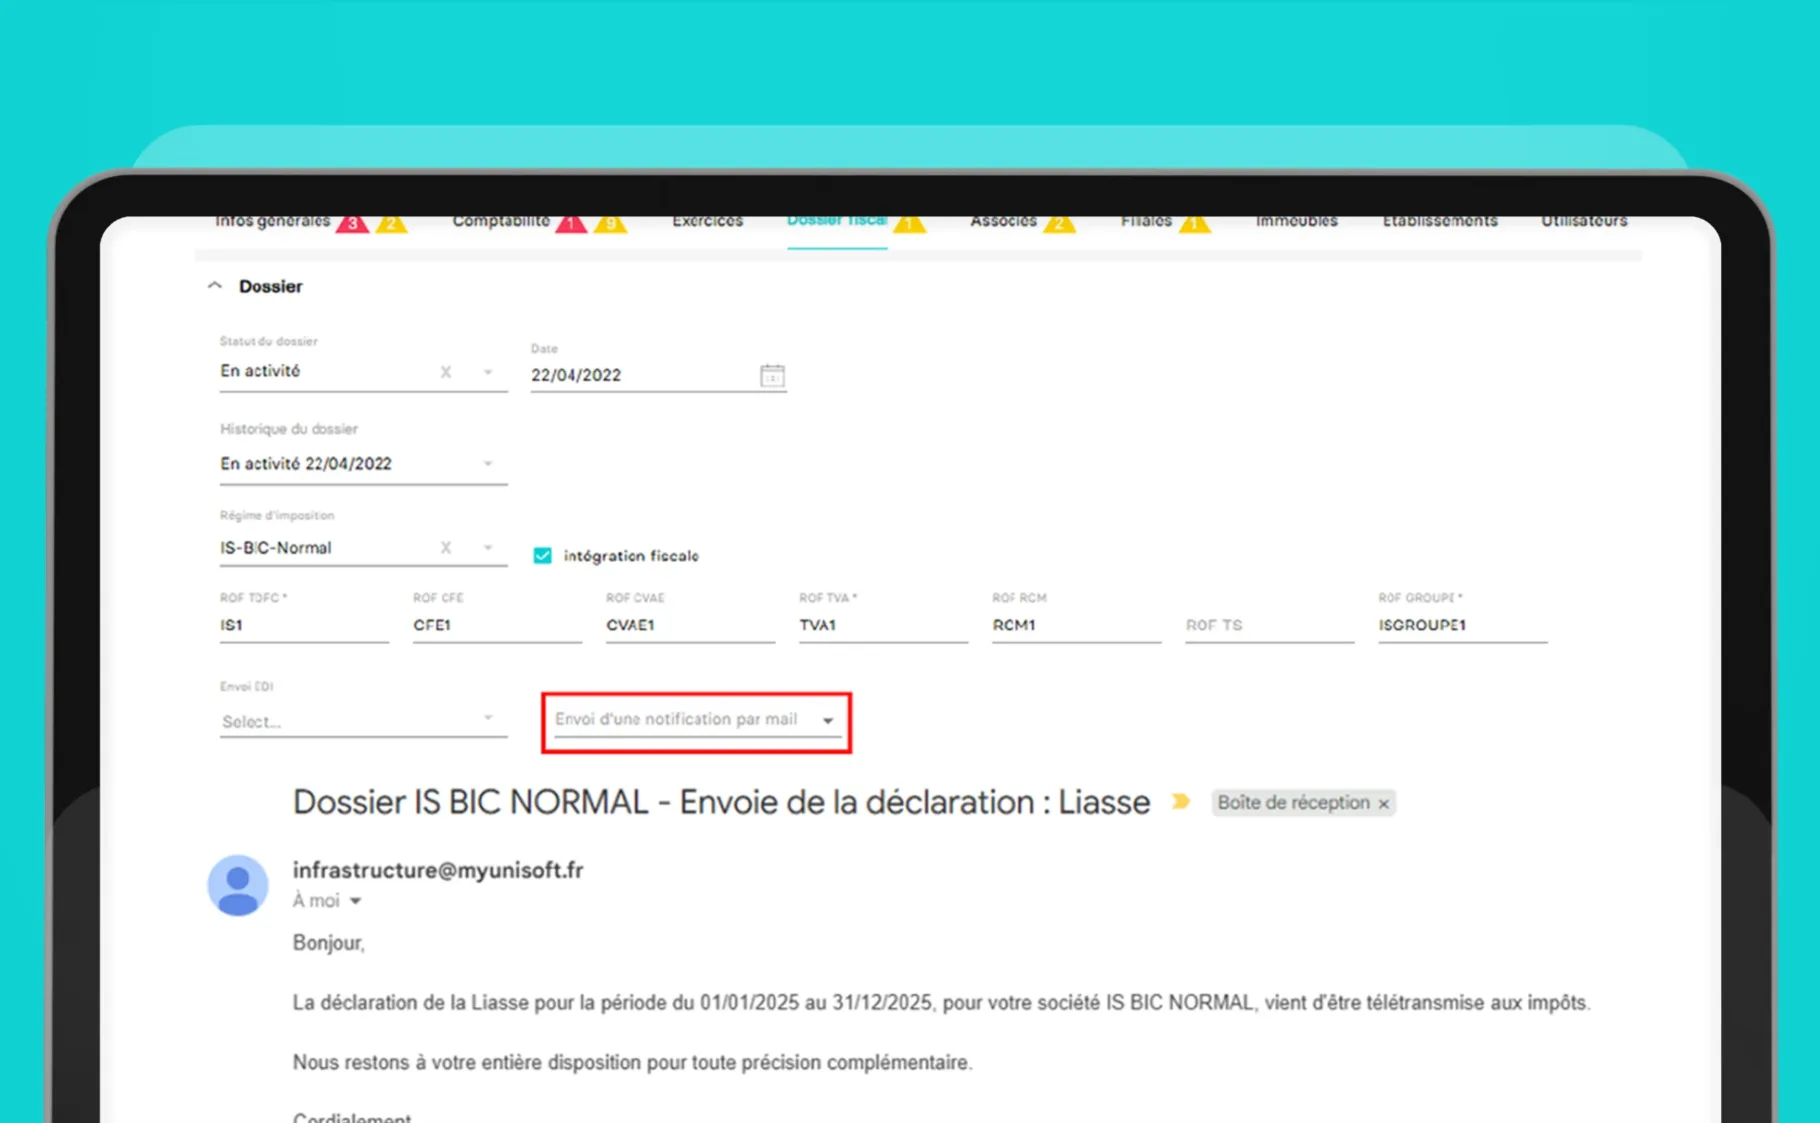The image size is (1820, 1123).
Task: Click the yellow importance marker by the subject
Action: pos(1181,802)
